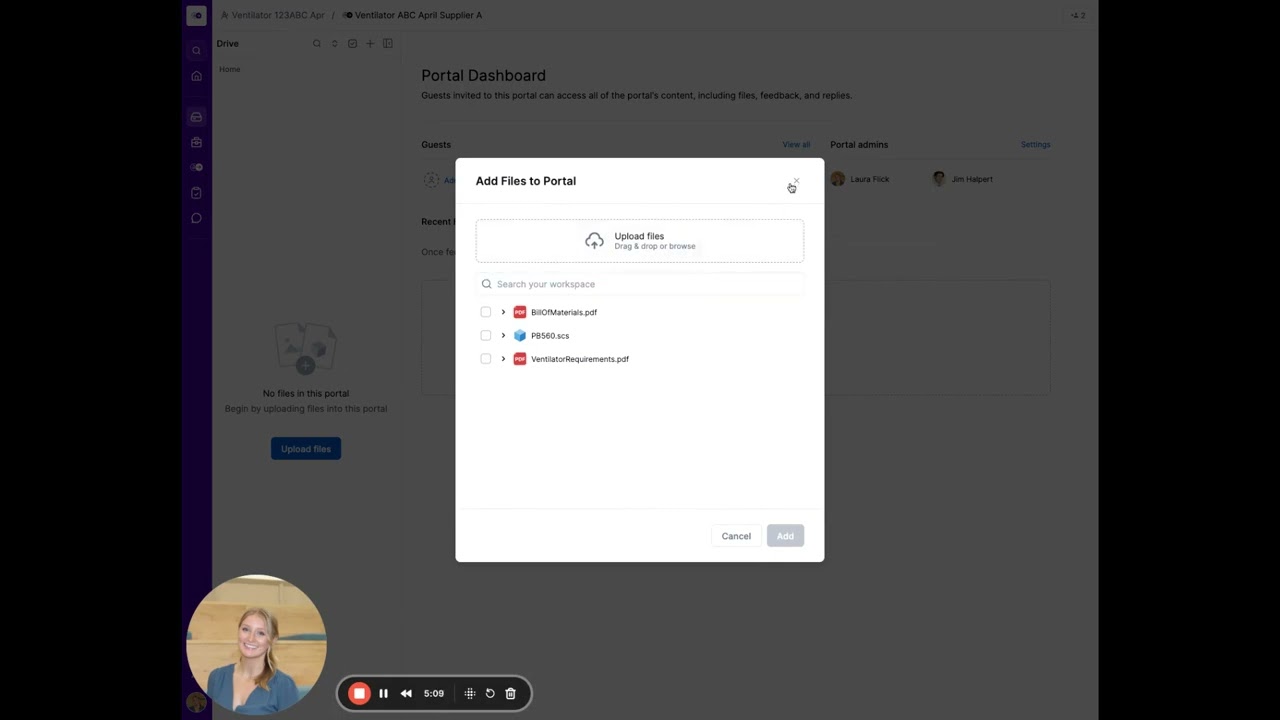Click the VentilatorRequirements.pdf PDF icon
Screen dimensions: 1280x720
520,358
